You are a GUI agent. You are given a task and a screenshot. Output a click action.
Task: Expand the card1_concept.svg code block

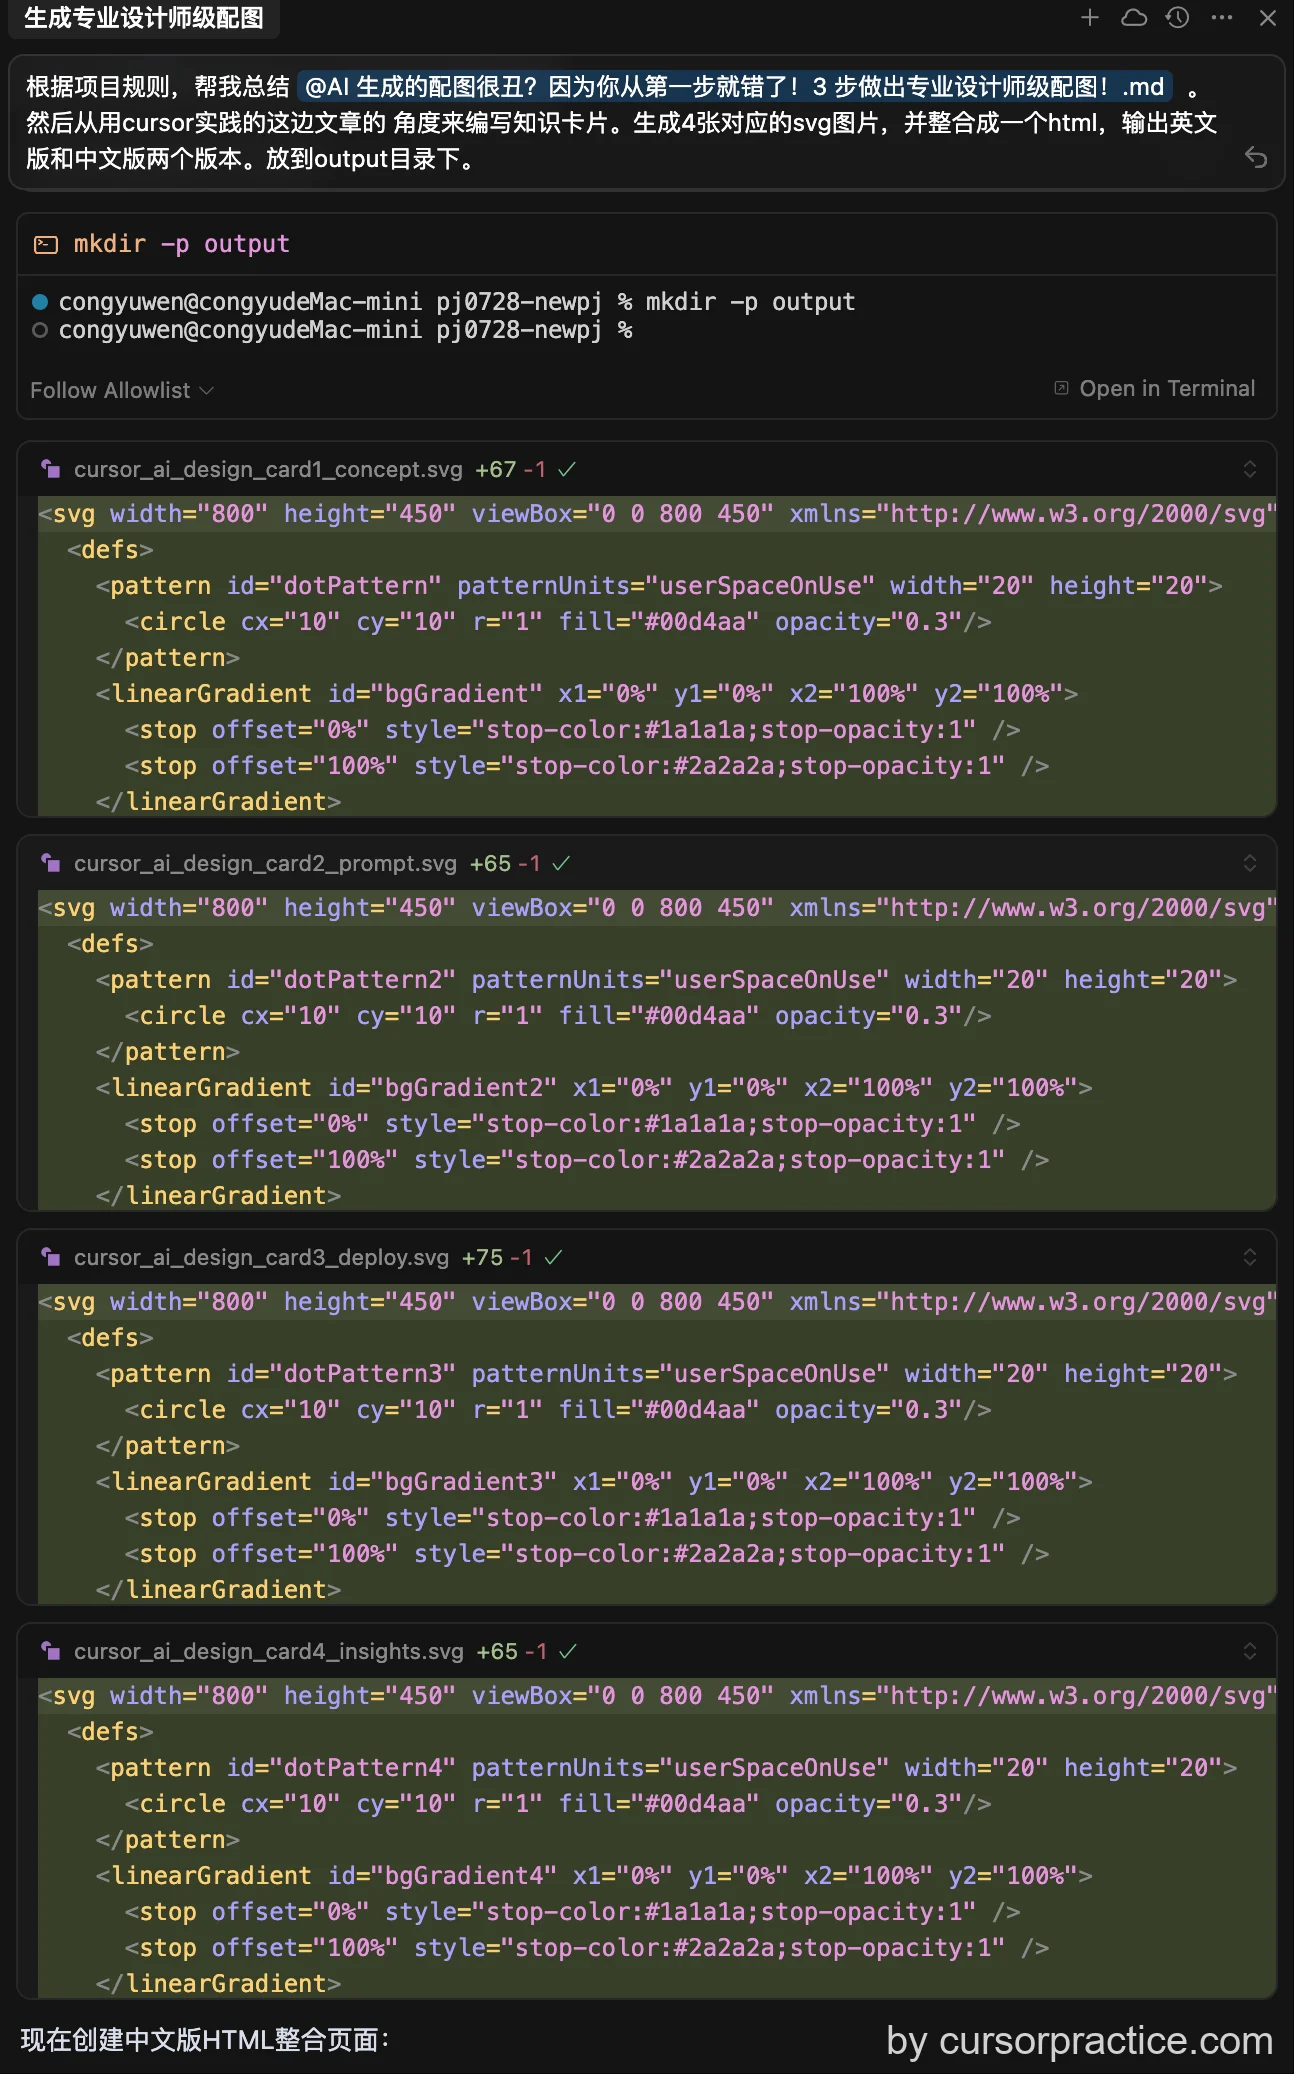(x=1250, y=469)
